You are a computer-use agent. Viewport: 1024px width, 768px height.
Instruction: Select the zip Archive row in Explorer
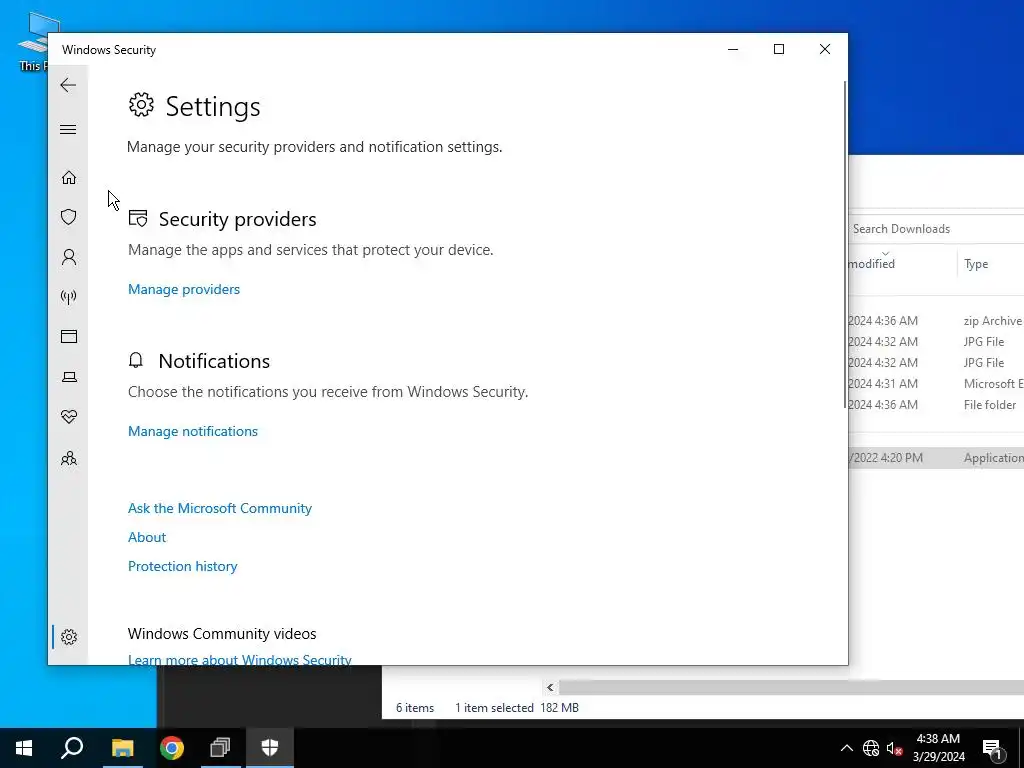click(936, 321)
